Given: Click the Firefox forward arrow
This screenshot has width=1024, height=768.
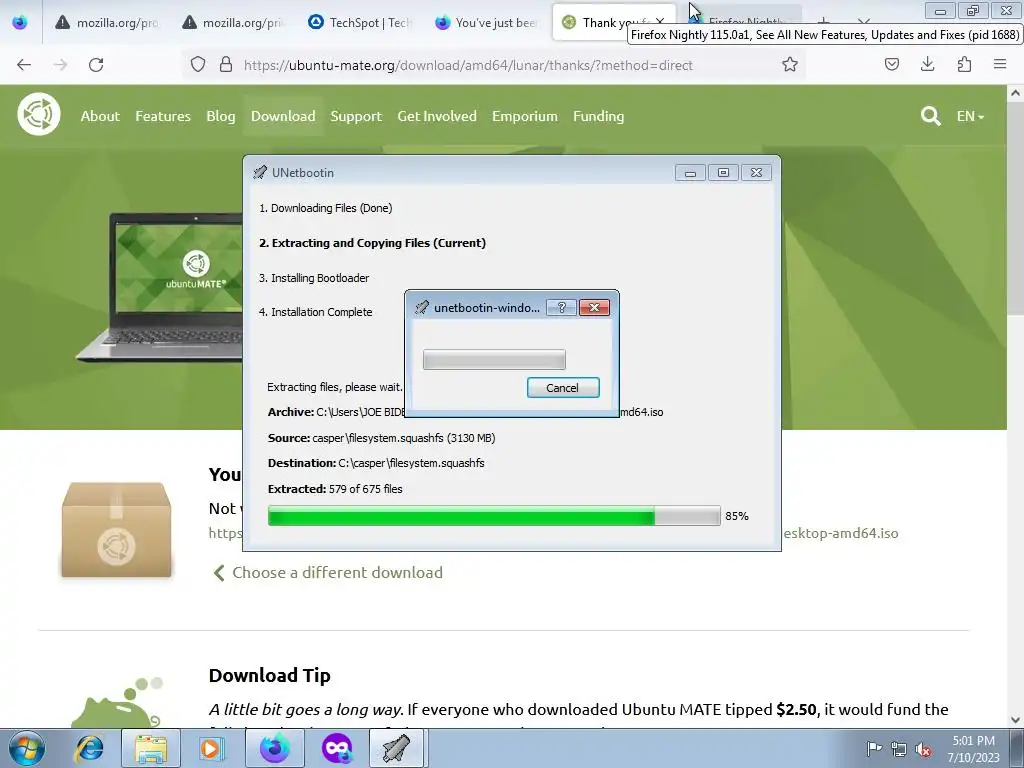Looking at the screenshot, I should pos(60,65).
